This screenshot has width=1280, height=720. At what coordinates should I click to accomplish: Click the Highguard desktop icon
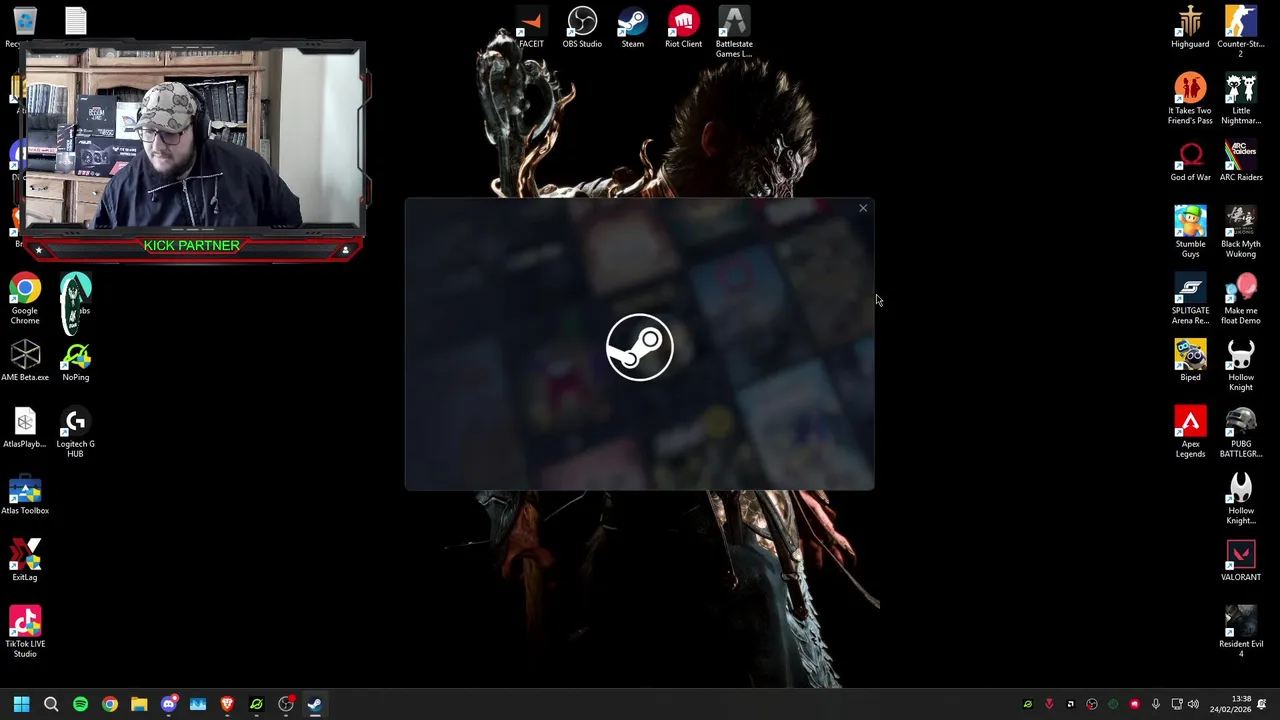pyautogui.click(x=1190, y=28)
